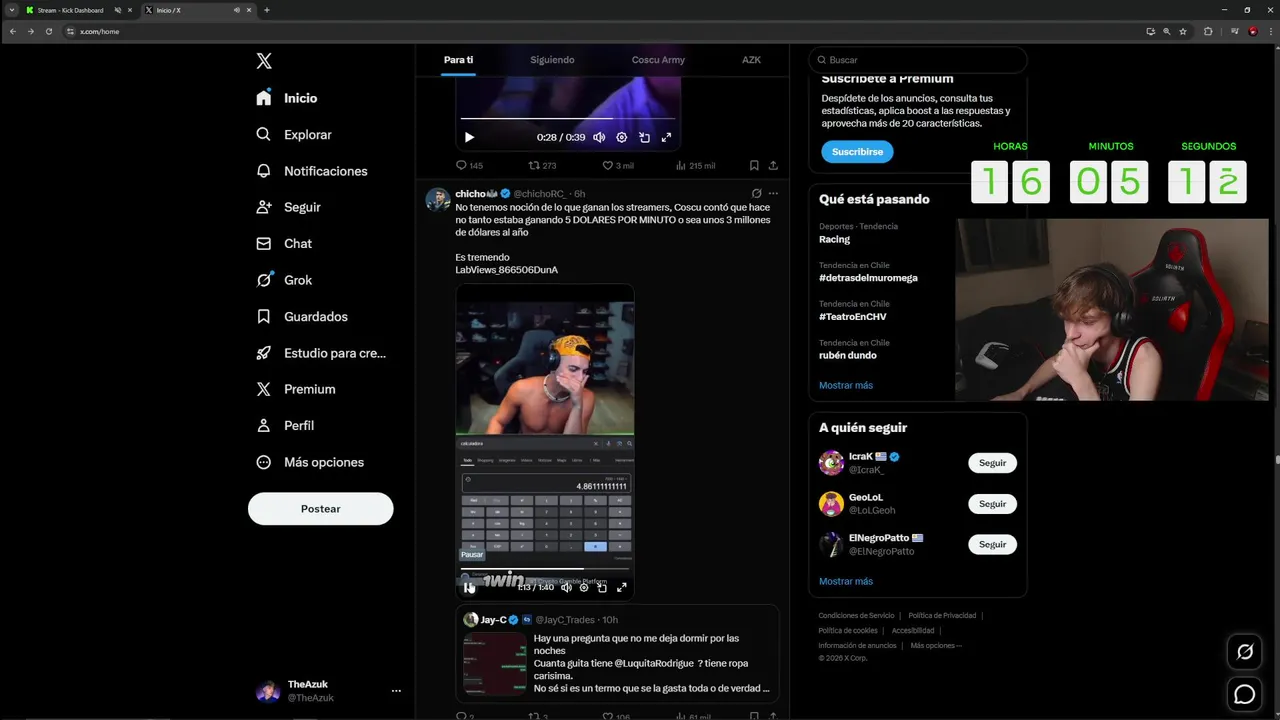This screenshot has height=720, width=1280.
Task: Click the Buscar search field
Action: [918, 60]
